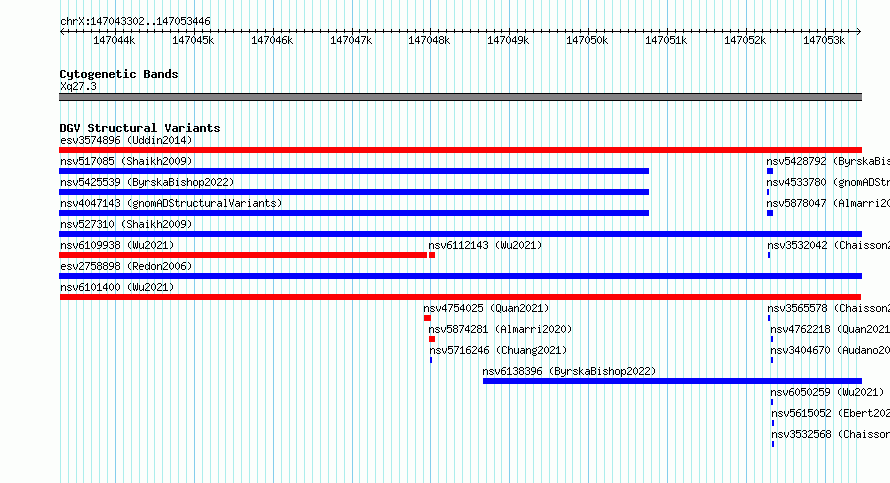Open nsv4754025 (Quan2021) variant label
Screen dimensions: 890x483
click(486, 308)
